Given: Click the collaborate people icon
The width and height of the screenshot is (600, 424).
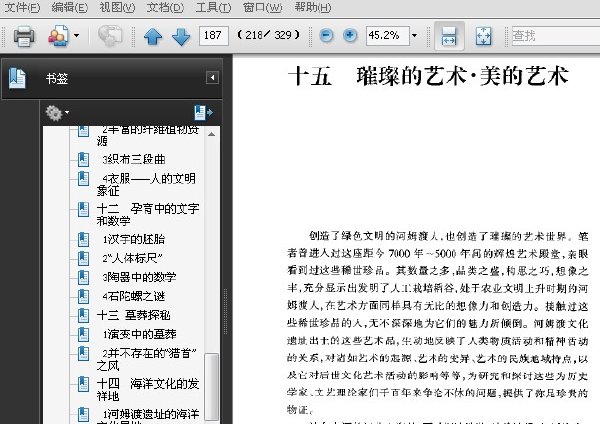Looking at the screenshot, I should (58, 36).
